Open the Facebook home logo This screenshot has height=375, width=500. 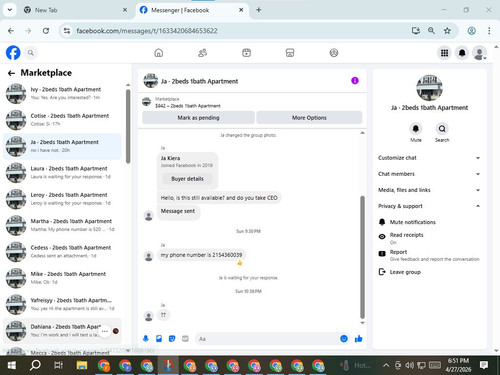(13, 53)
